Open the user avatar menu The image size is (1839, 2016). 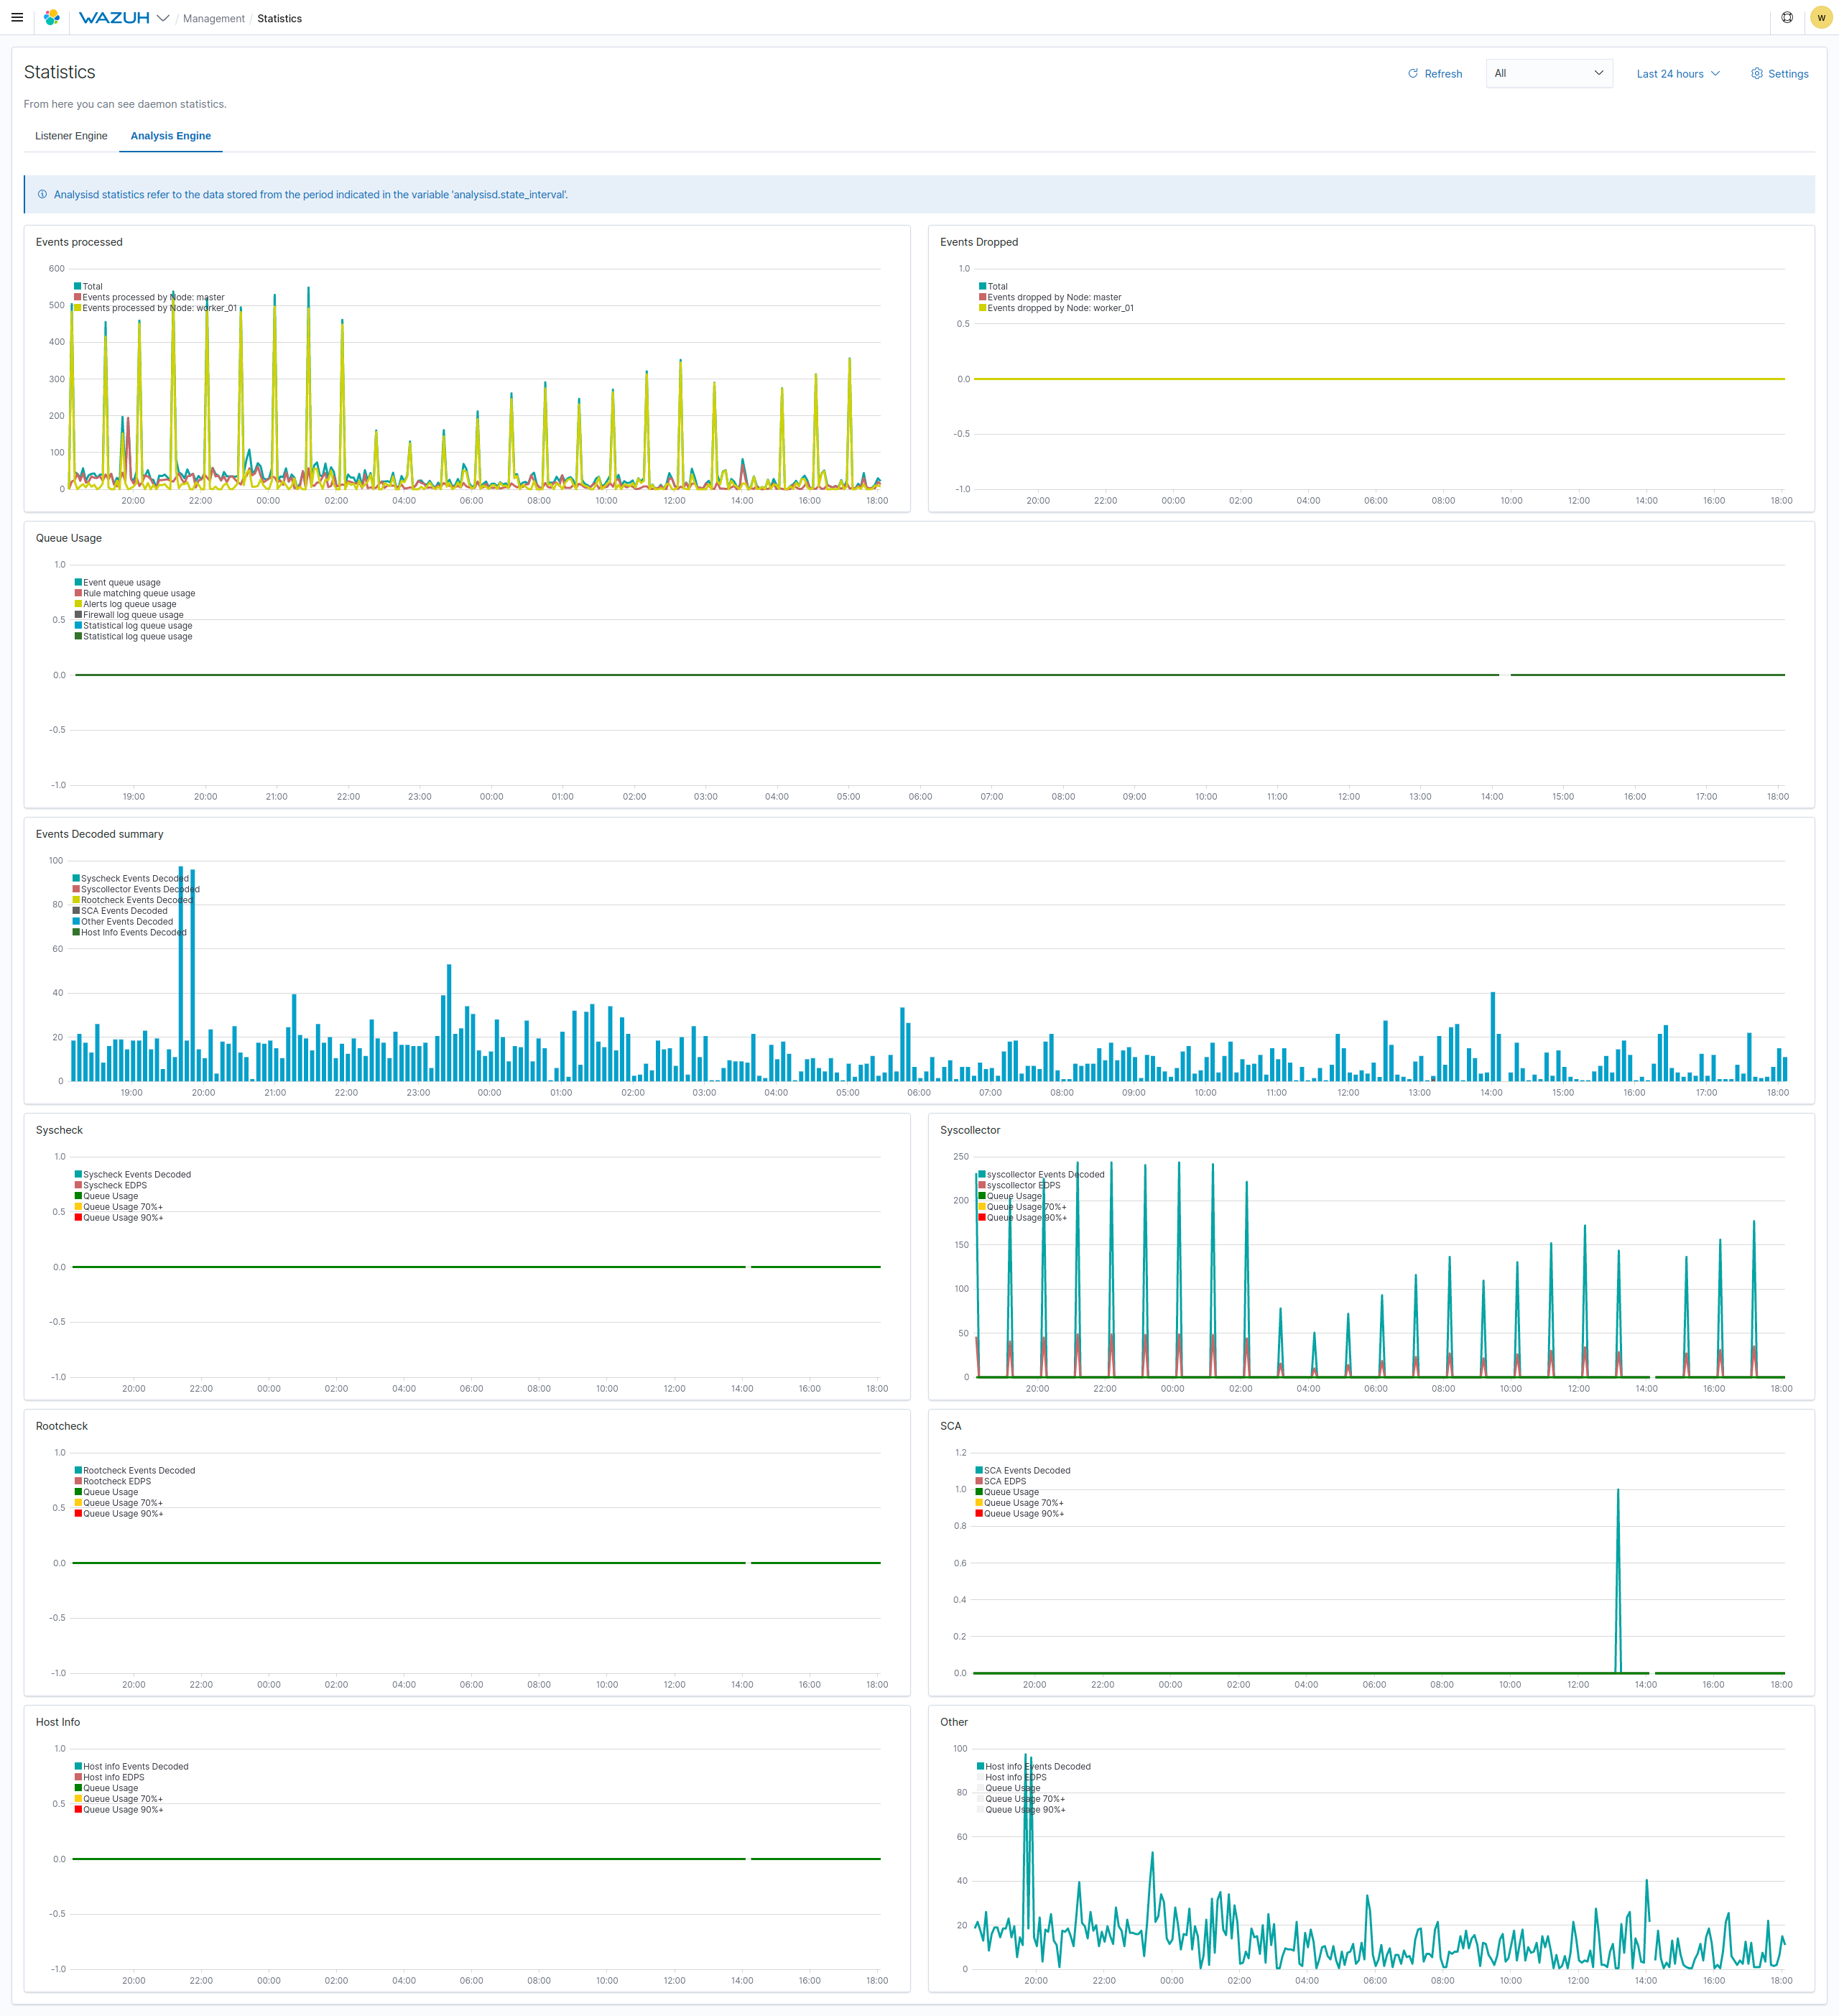coord(1821,18)
